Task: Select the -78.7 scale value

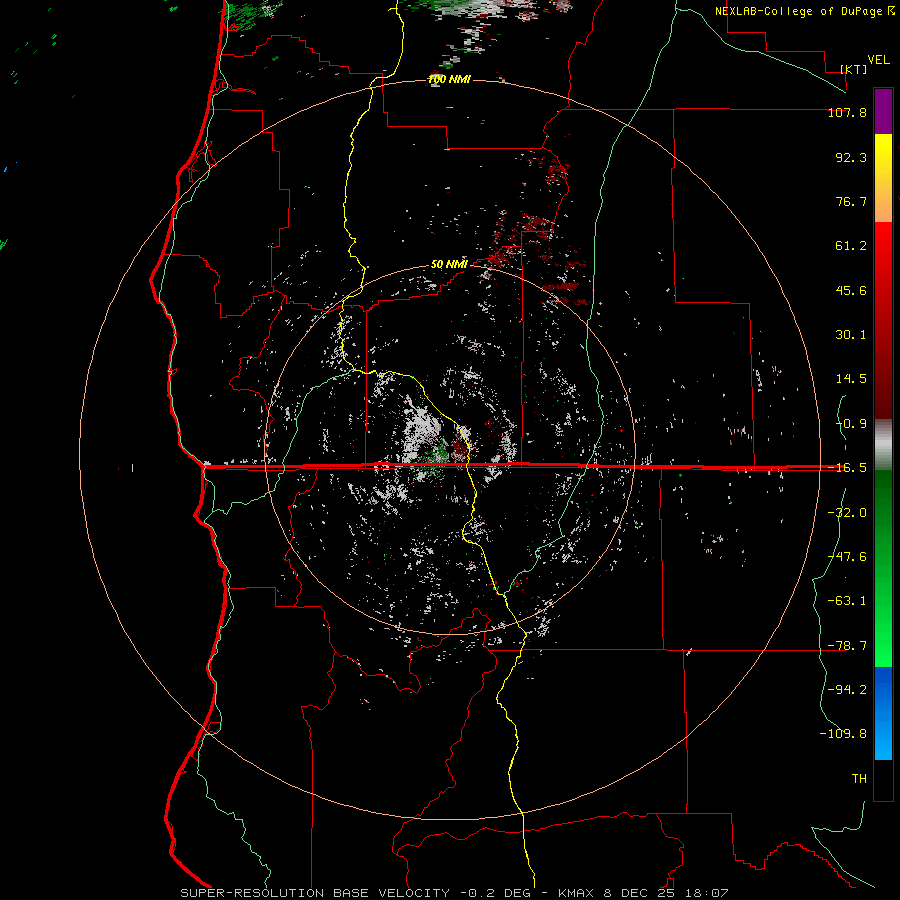Action: coord(847,646)
